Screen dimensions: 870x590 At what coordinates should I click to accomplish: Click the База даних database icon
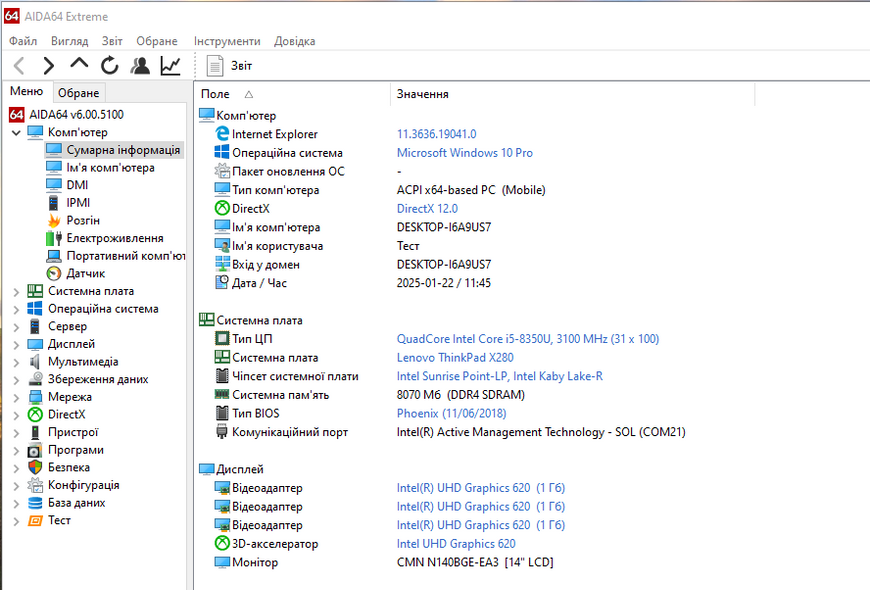click(35, 503)
